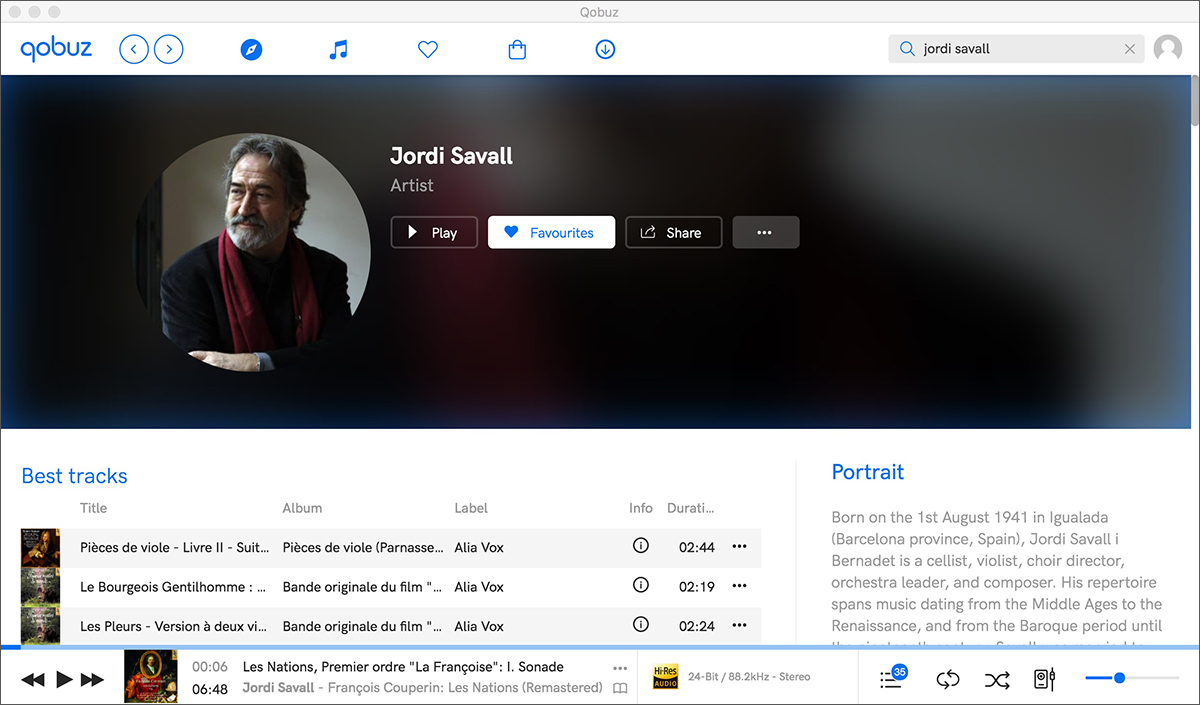Click the now playing album cover

[x=151, y=677]
